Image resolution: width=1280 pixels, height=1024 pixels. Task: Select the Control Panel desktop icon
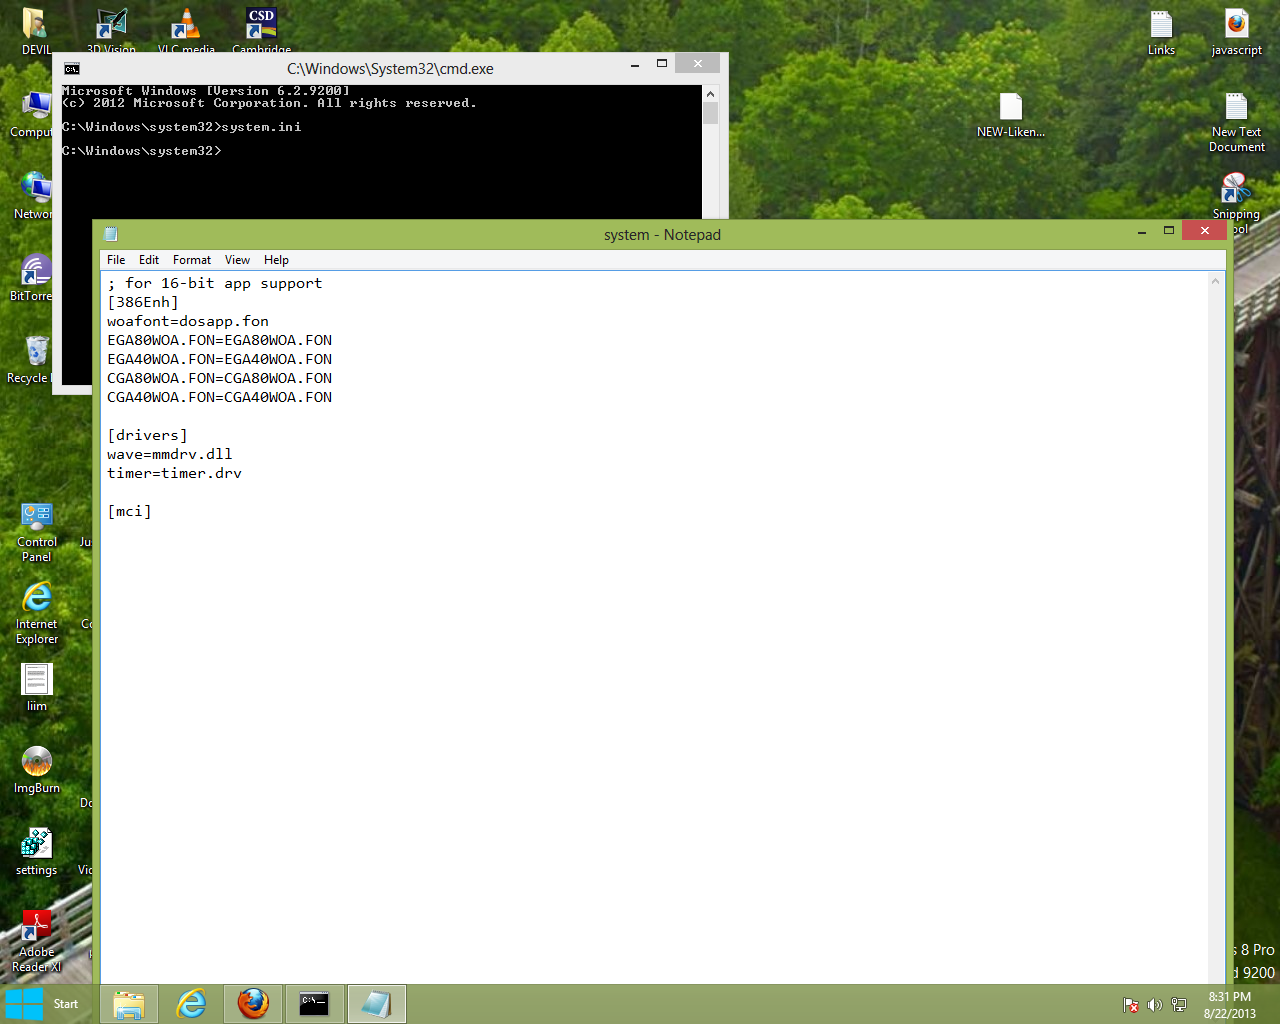coord(37,533)
